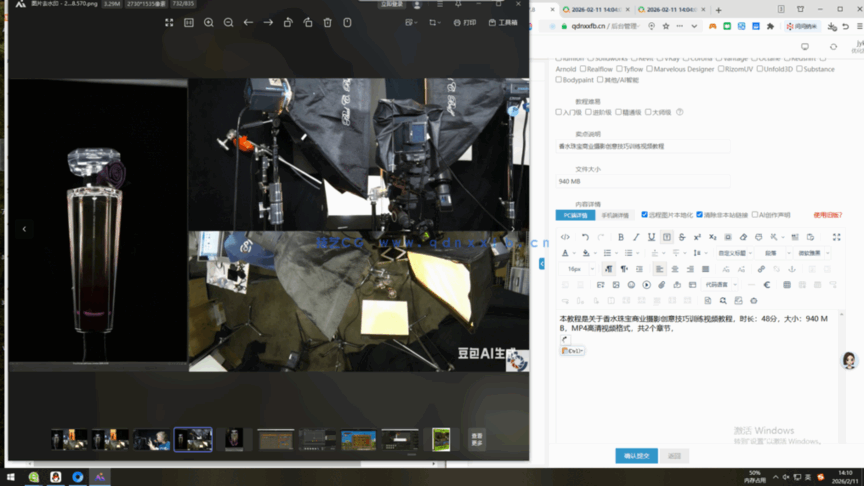Open the 自定义标题 heading dropdown
Image resolution: width=864 pixels, height=486 pixels.
(735, 253)
